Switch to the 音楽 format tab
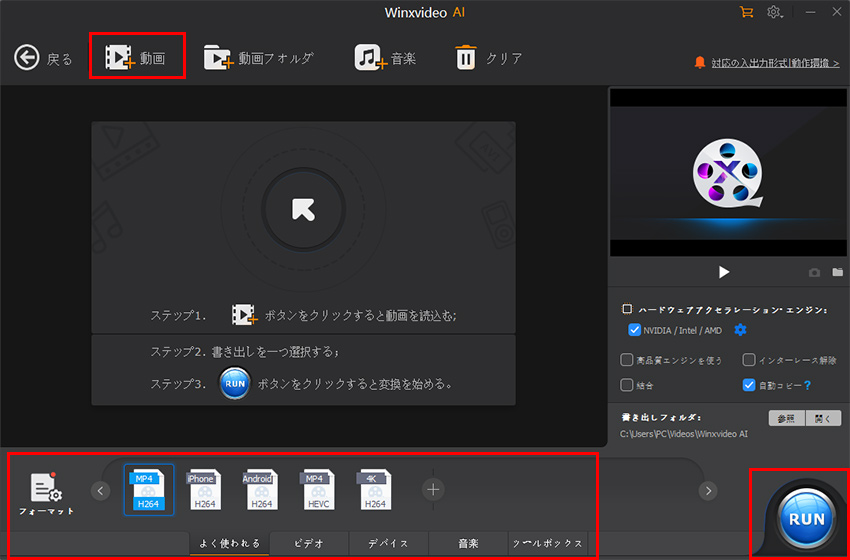The image size is (850, 560). click(x=468, y=543)
